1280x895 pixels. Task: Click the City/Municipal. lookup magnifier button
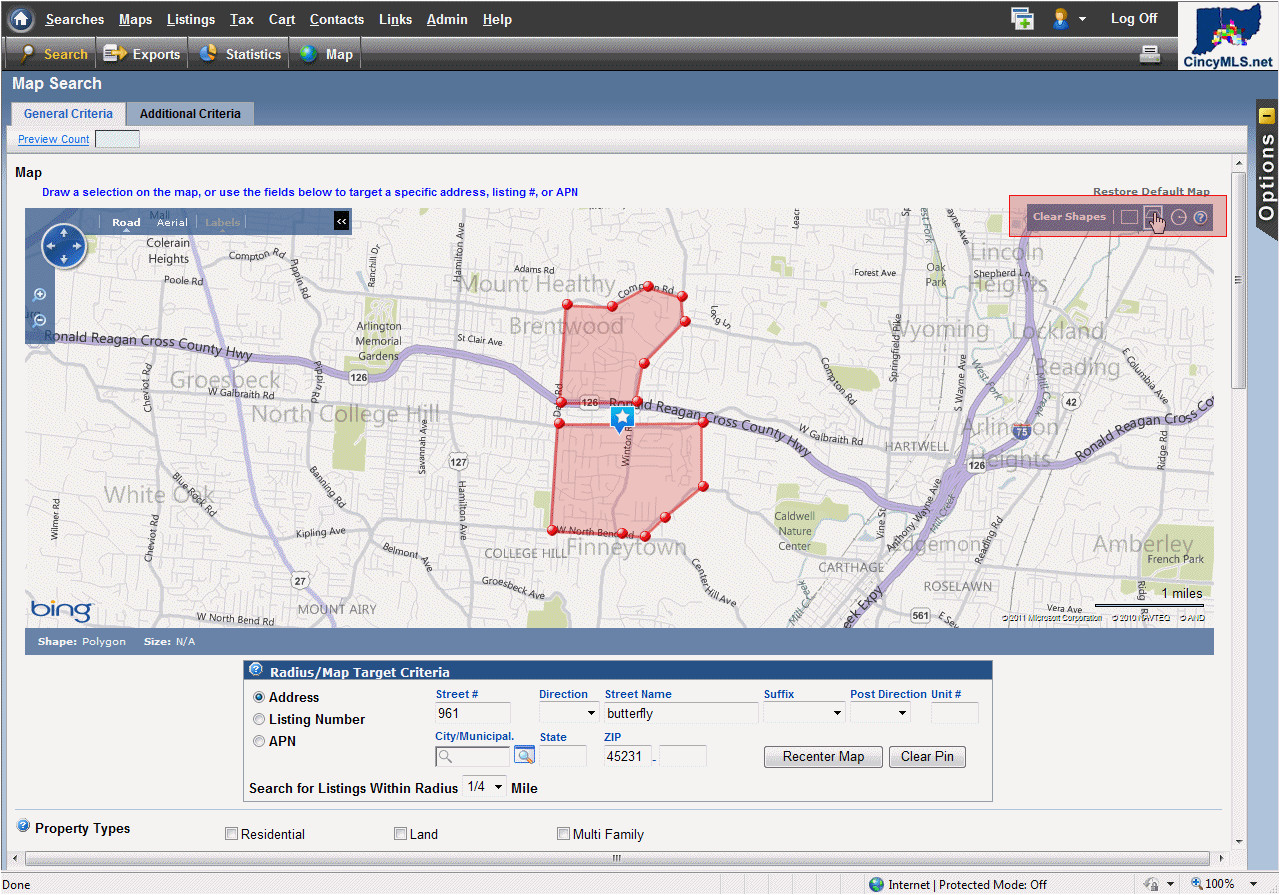(x=525, y=756)
